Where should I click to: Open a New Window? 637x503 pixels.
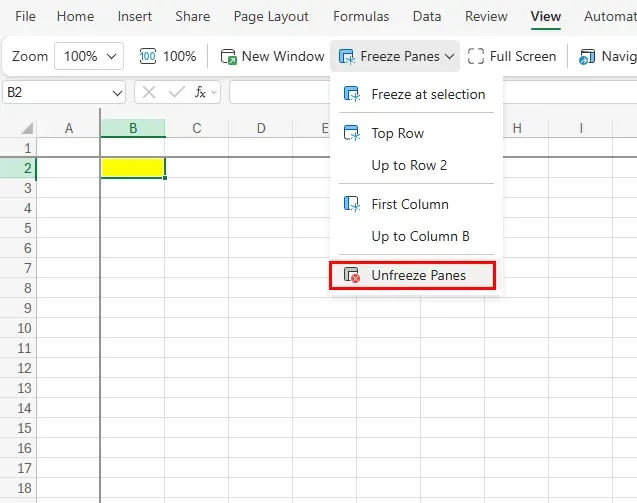tap(272, 56)
